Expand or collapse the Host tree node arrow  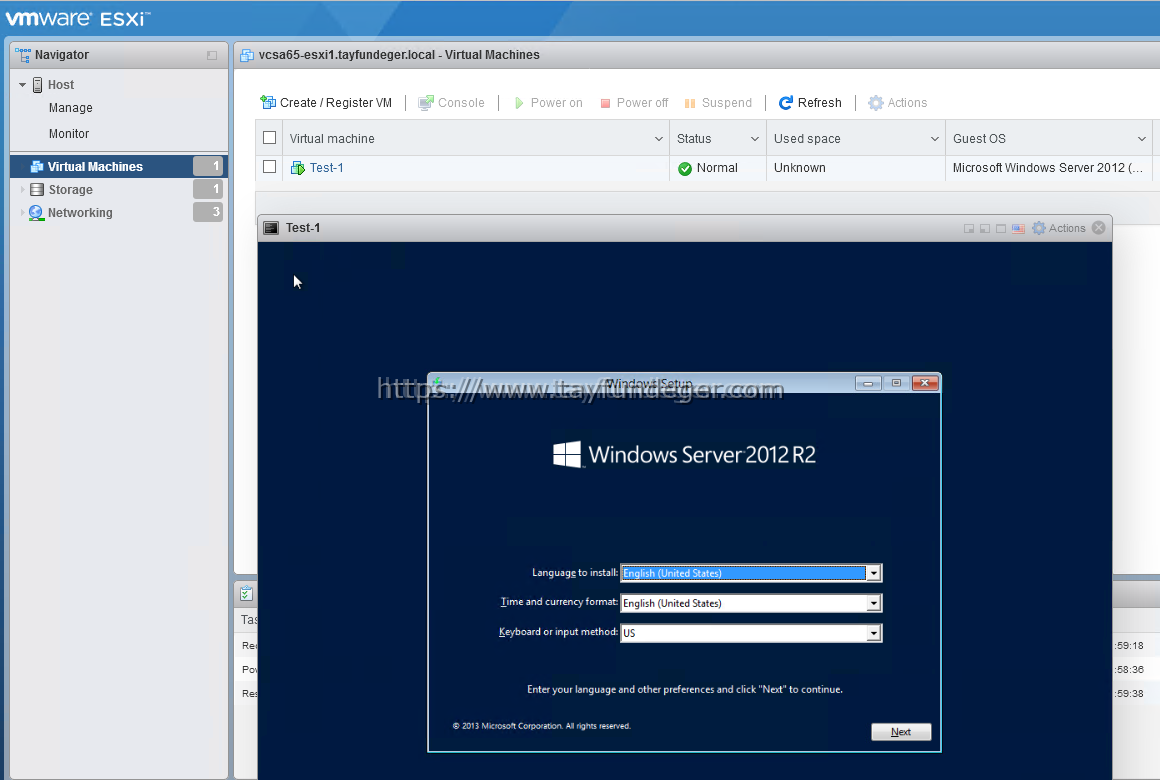(22, 85)
